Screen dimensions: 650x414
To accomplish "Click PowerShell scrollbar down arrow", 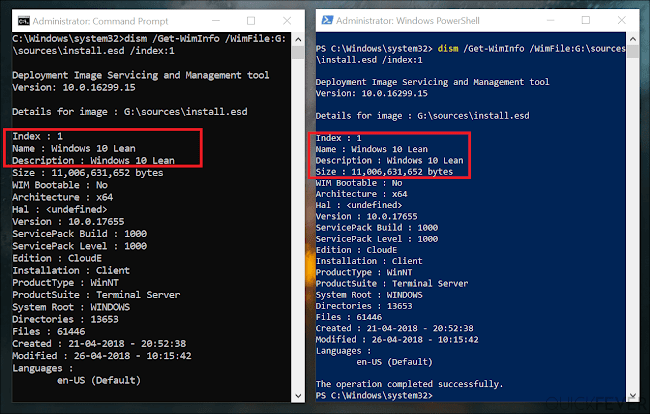I will click(633, 396).
